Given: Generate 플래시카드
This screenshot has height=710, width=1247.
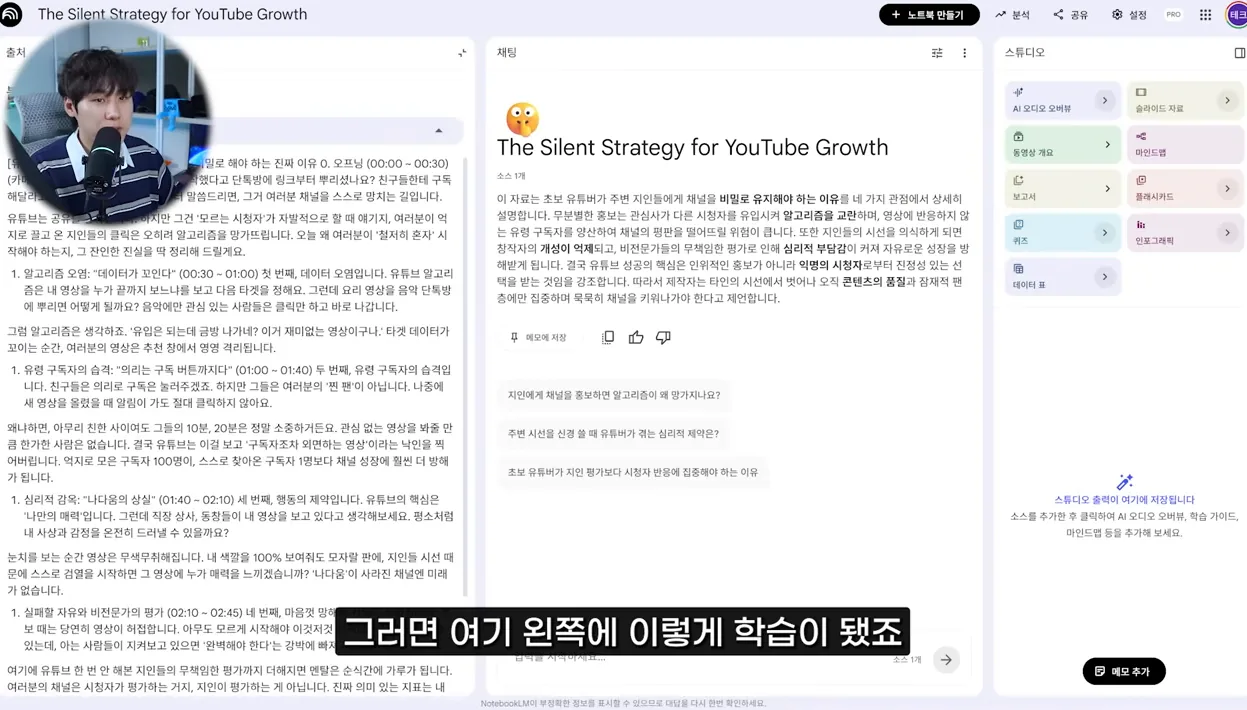Looking at the screenshot, I should point(1185,188).
